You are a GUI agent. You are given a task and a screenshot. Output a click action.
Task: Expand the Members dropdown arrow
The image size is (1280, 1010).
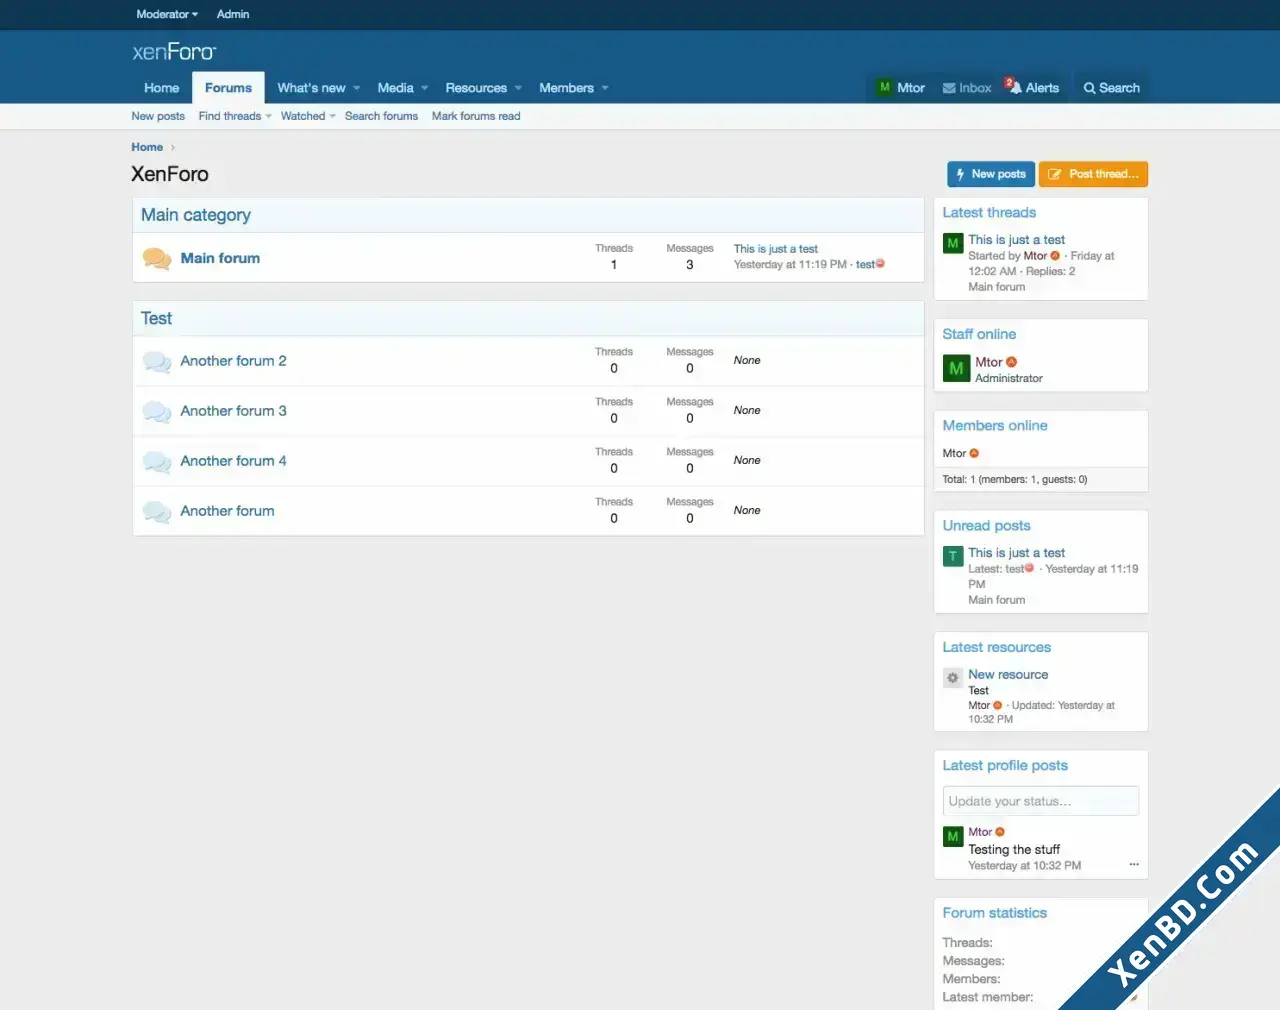605,88
